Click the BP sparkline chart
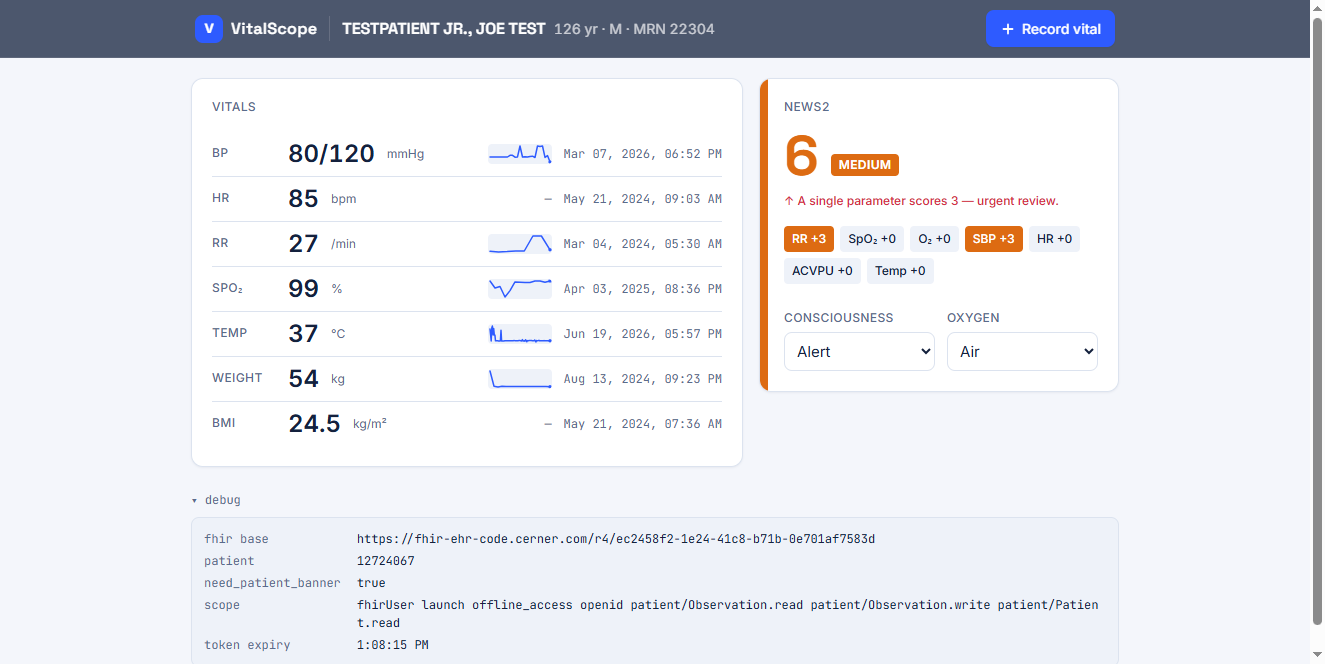Screen dimensions: 1325x664 pos(520,154)
